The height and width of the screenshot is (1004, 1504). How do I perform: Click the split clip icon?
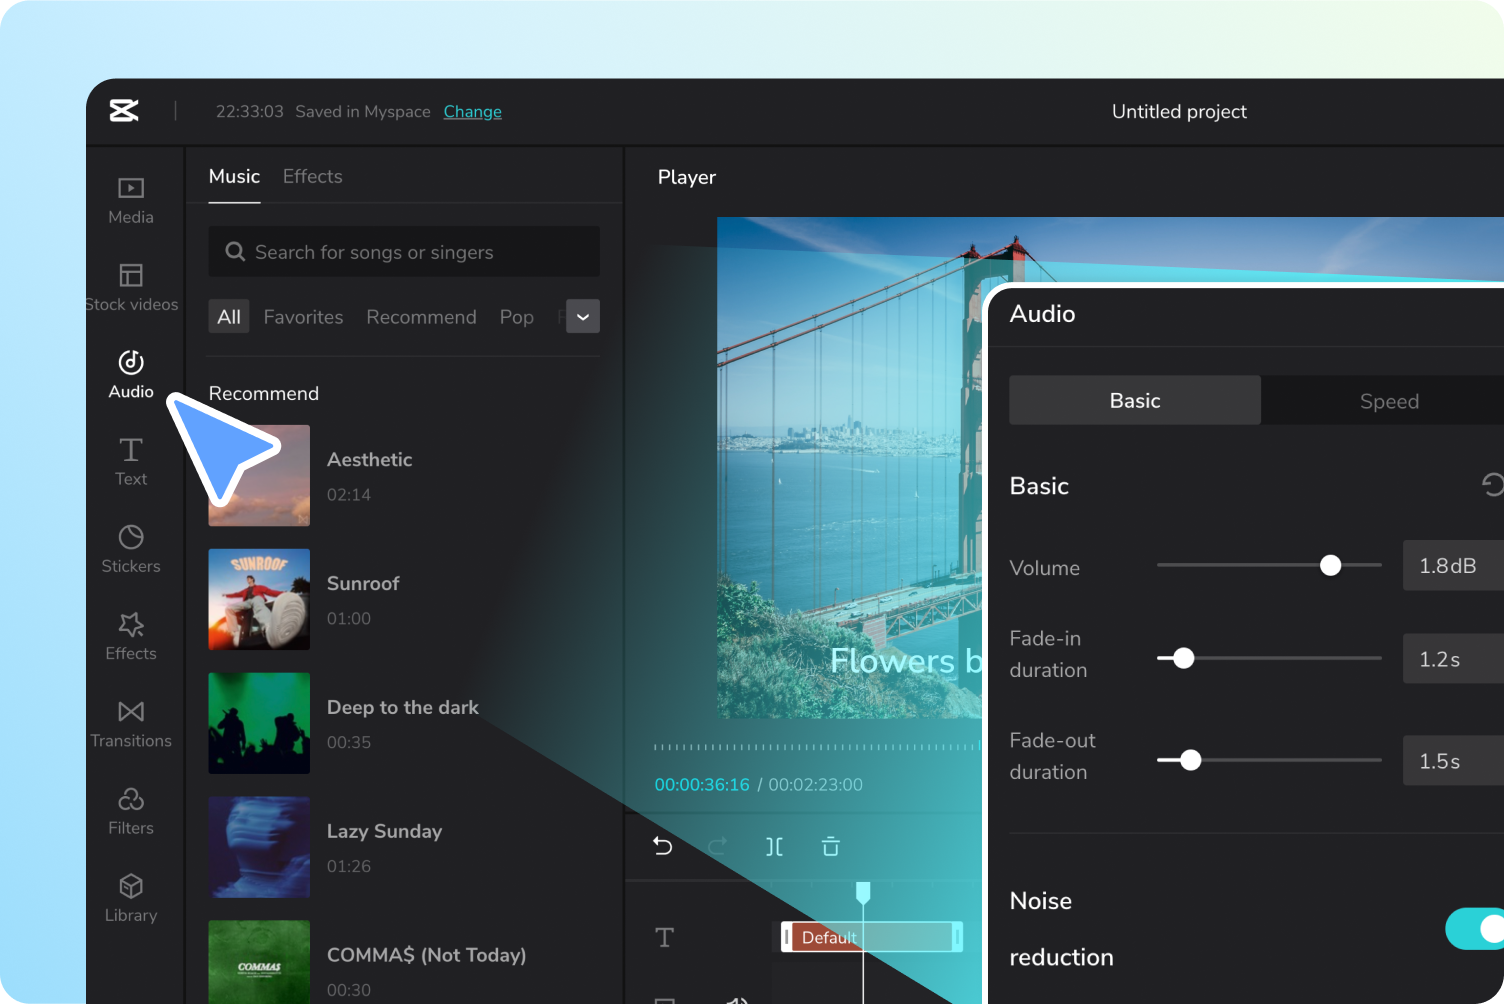(774, 847)
